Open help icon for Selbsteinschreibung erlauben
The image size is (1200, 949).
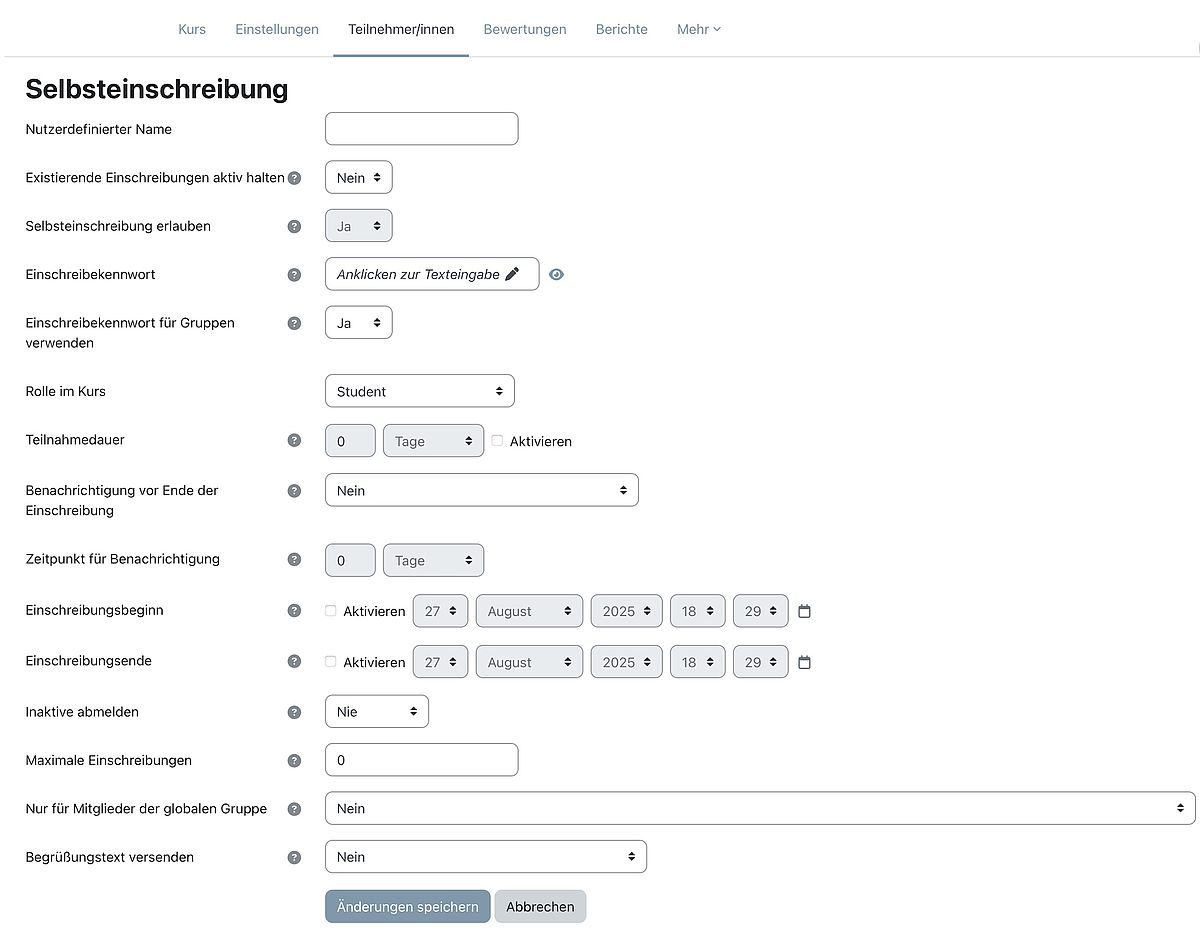pyautogui.click(x=294, y=226)
